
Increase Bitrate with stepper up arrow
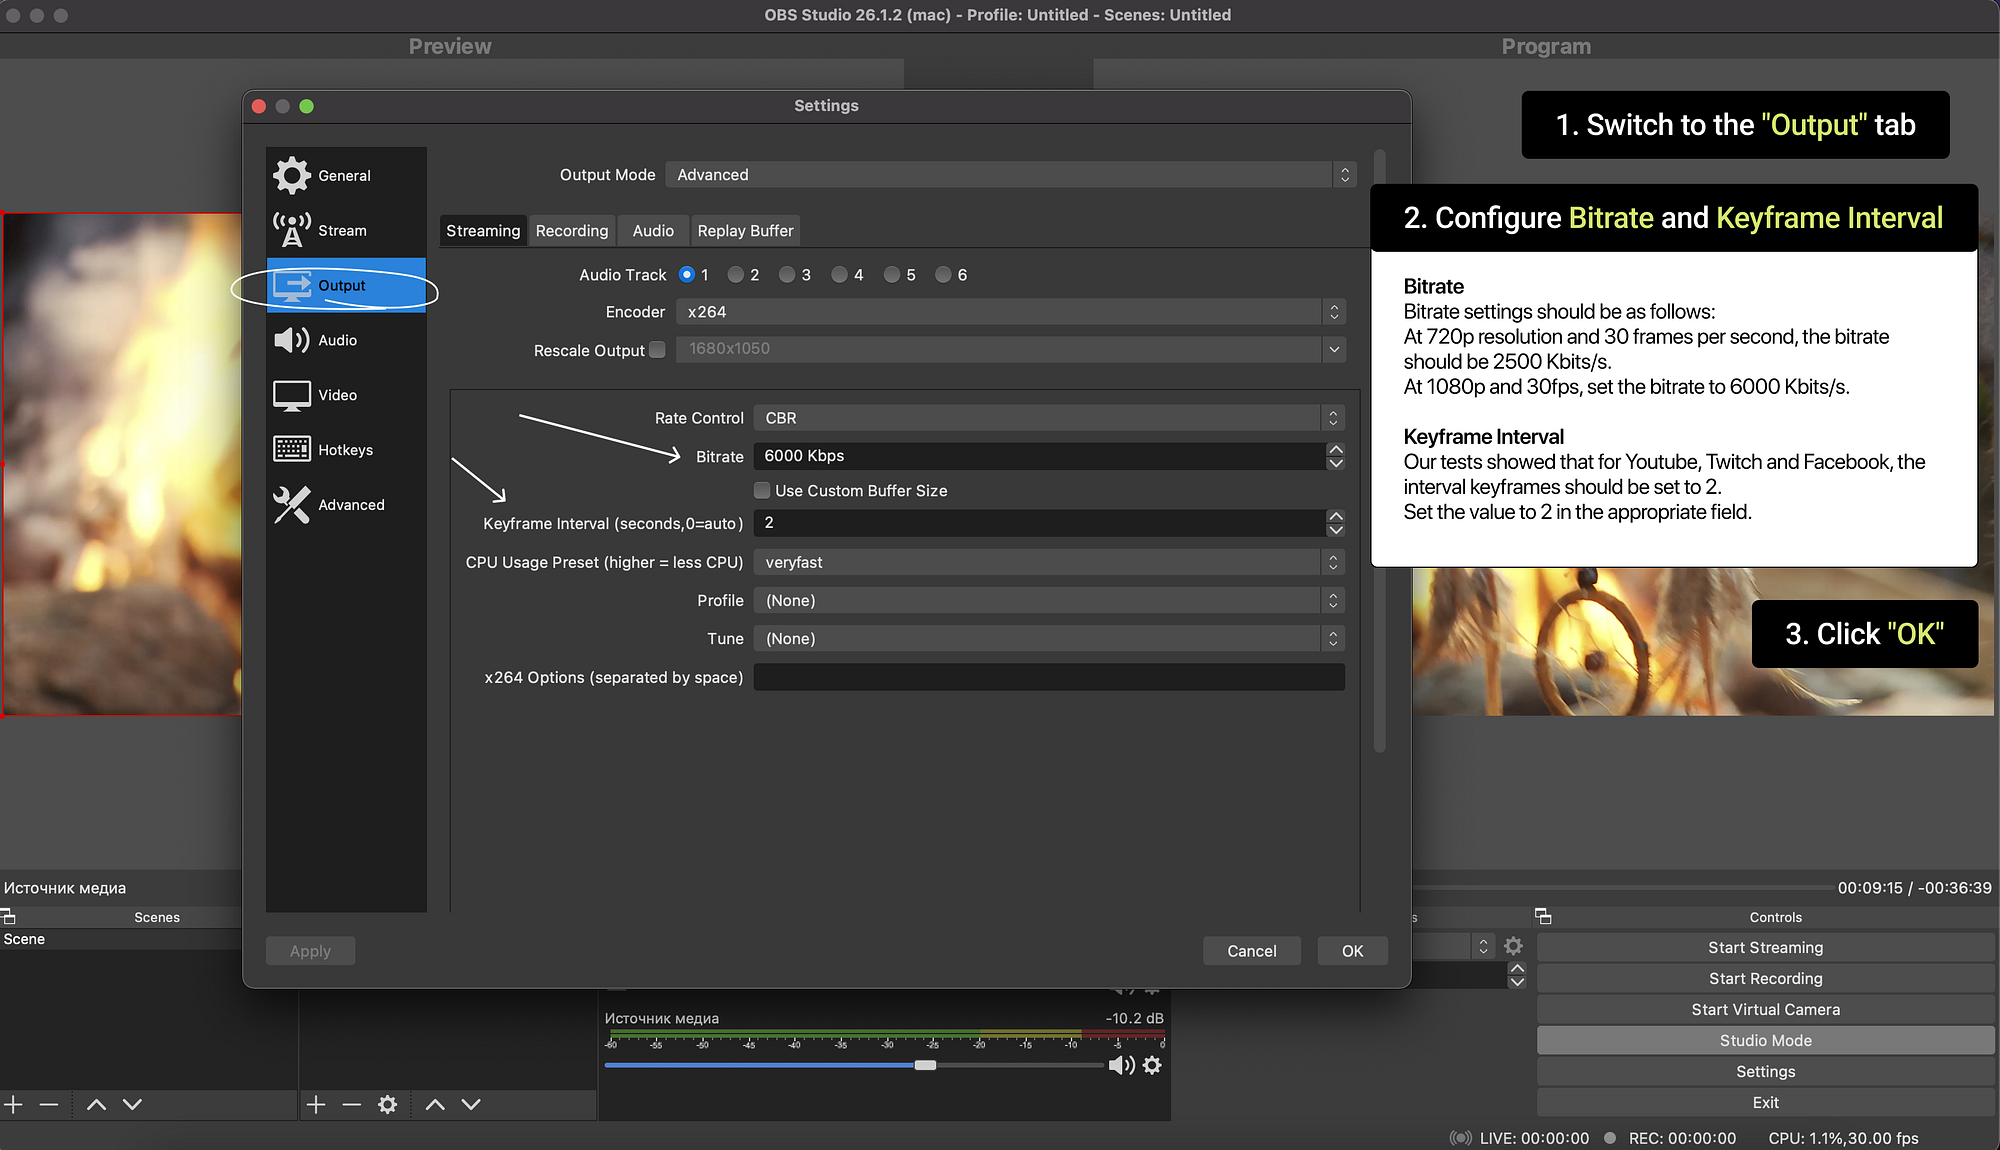click(1335, 450)
